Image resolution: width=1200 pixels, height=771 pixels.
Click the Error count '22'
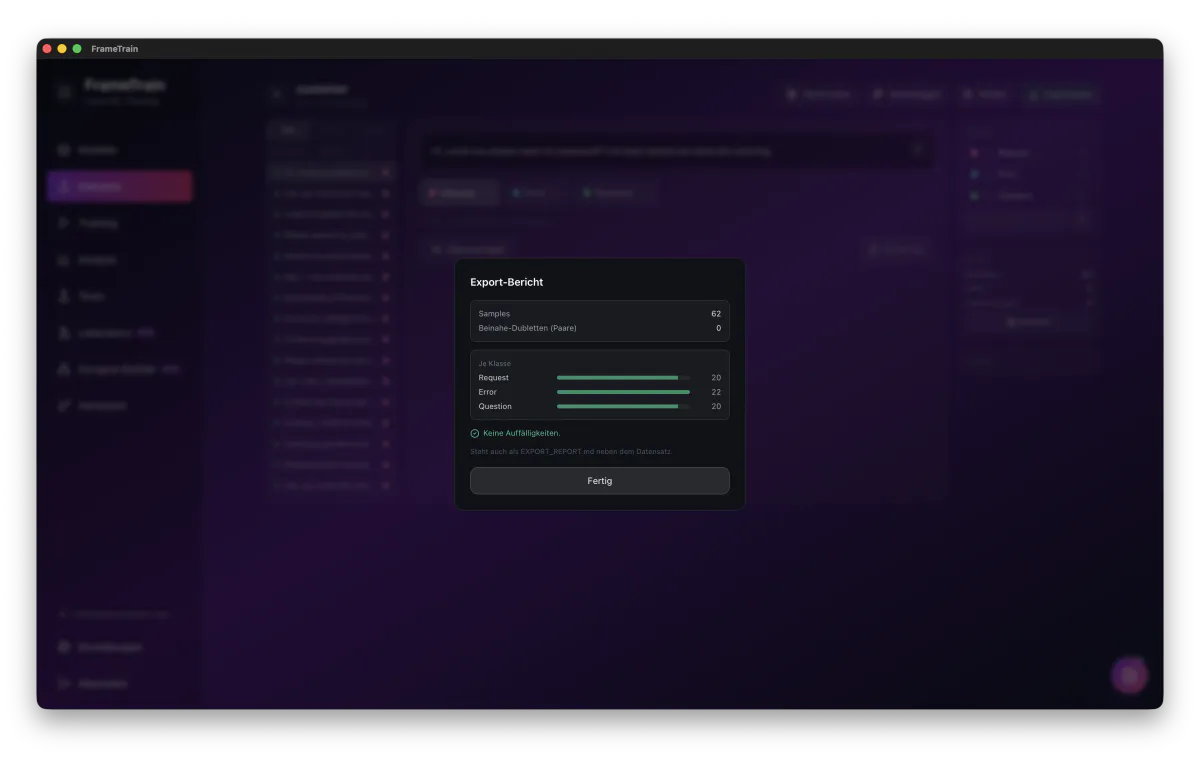point(716,392)
